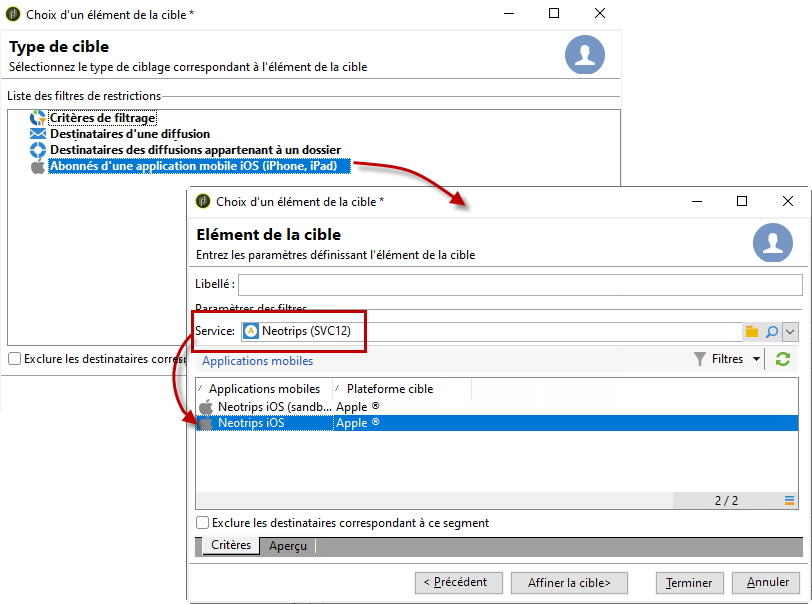Image resolution: width=812 pixels, height=604 pixels.
Task: Open the Filtres dropdown arrow
Action: [x=756, y=359]
